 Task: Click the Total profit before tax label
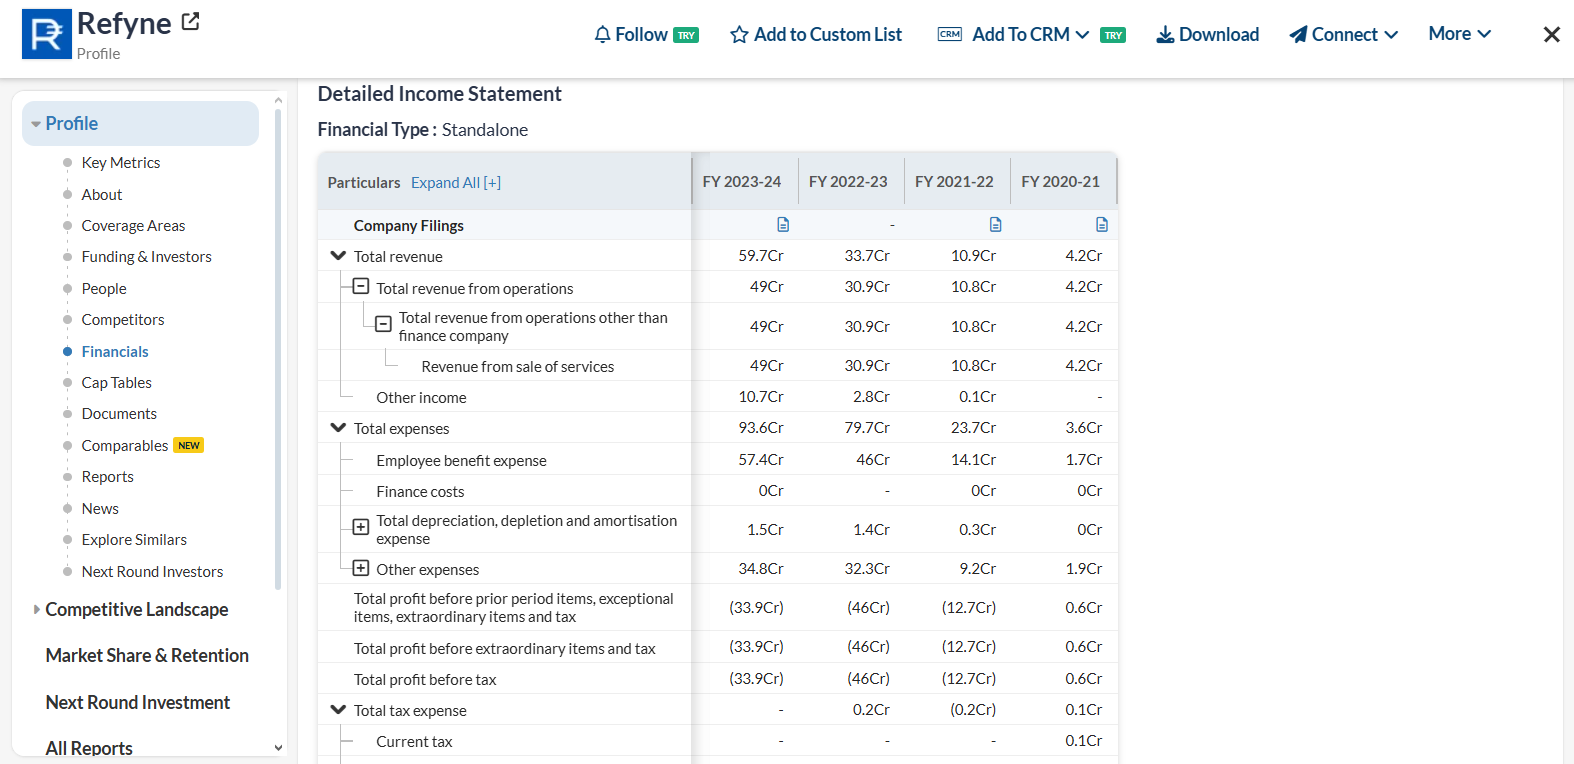[425, 680]
